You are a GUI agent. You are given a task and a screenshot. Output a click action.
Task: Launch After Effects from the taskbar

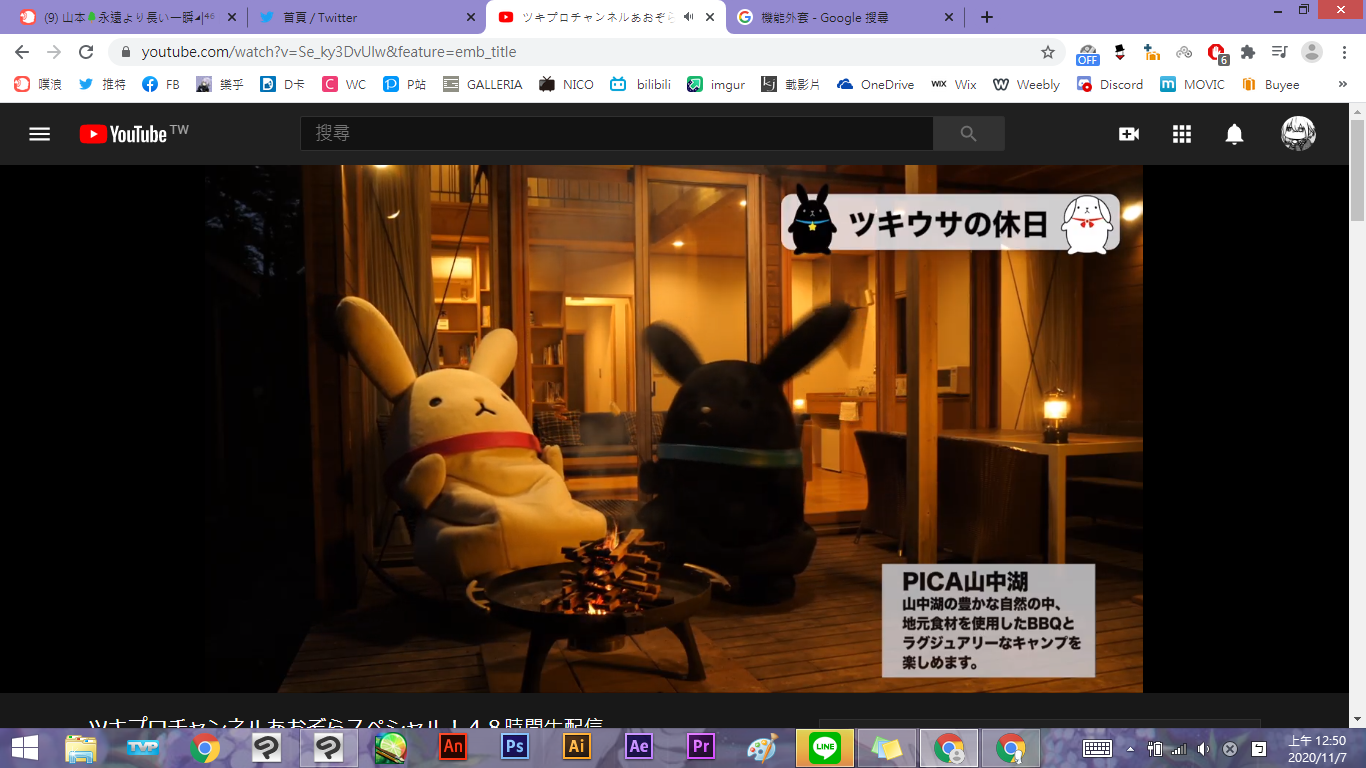click(639, 748)
